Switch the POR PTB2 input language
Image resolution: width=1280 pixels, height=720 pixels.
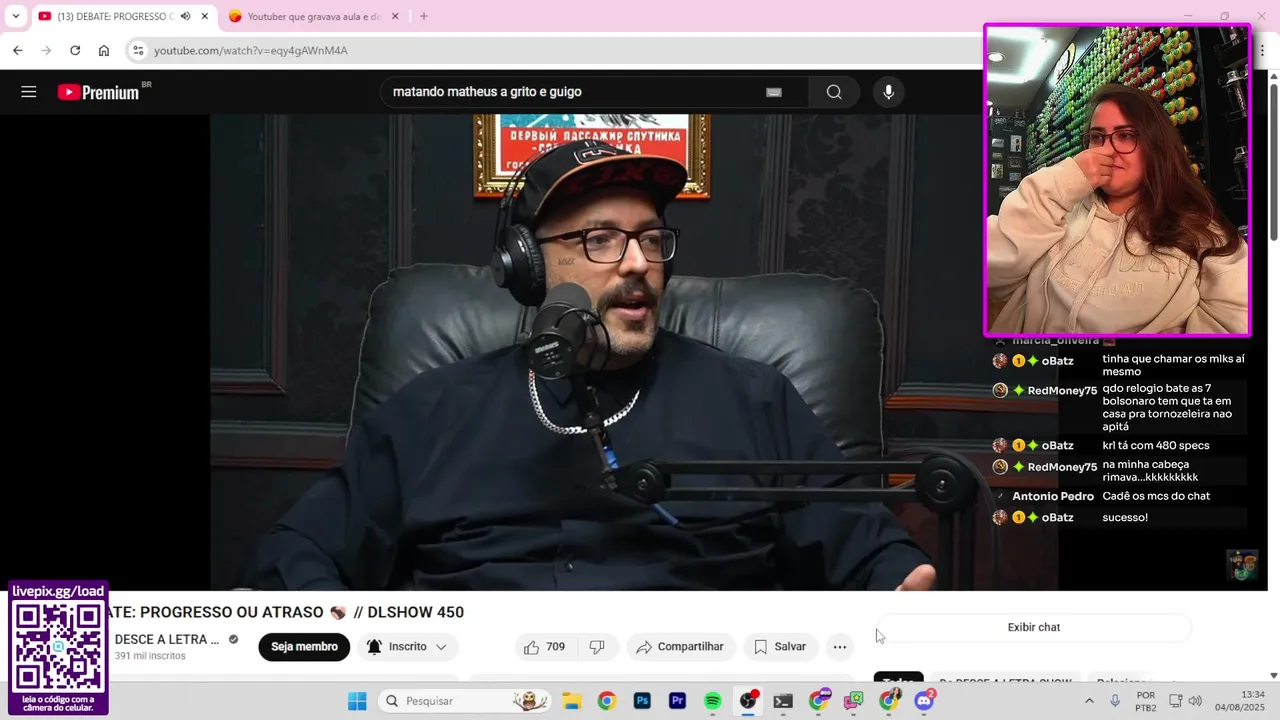[1146, 701]
